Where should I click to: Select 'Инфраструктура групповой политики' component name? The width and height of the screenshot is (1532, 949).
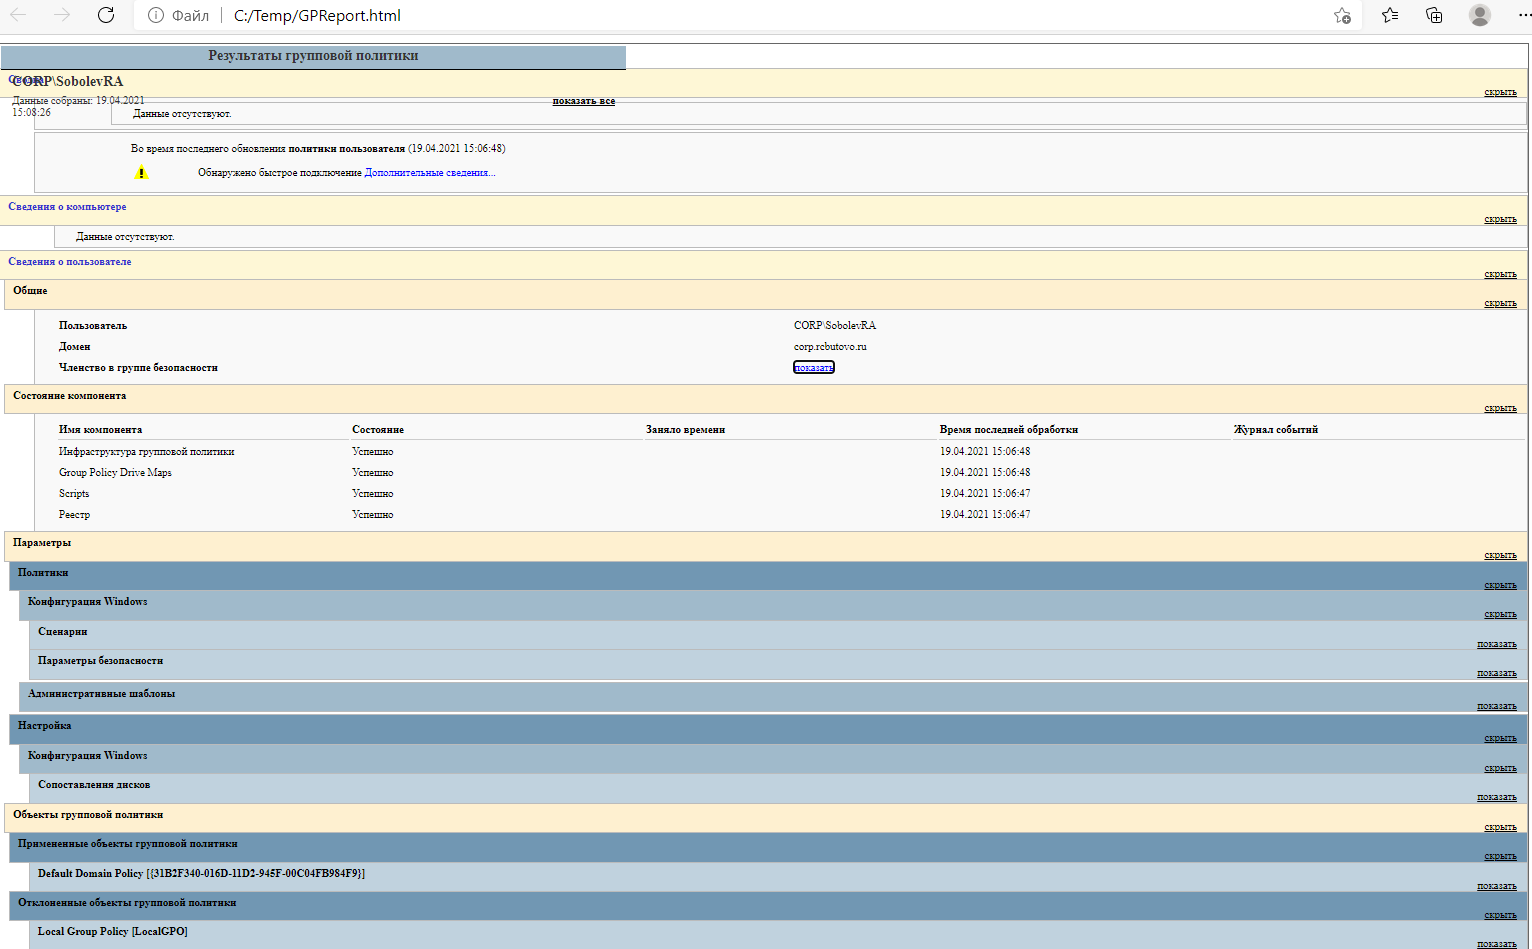pyautogui.click(x=147, y=452)
